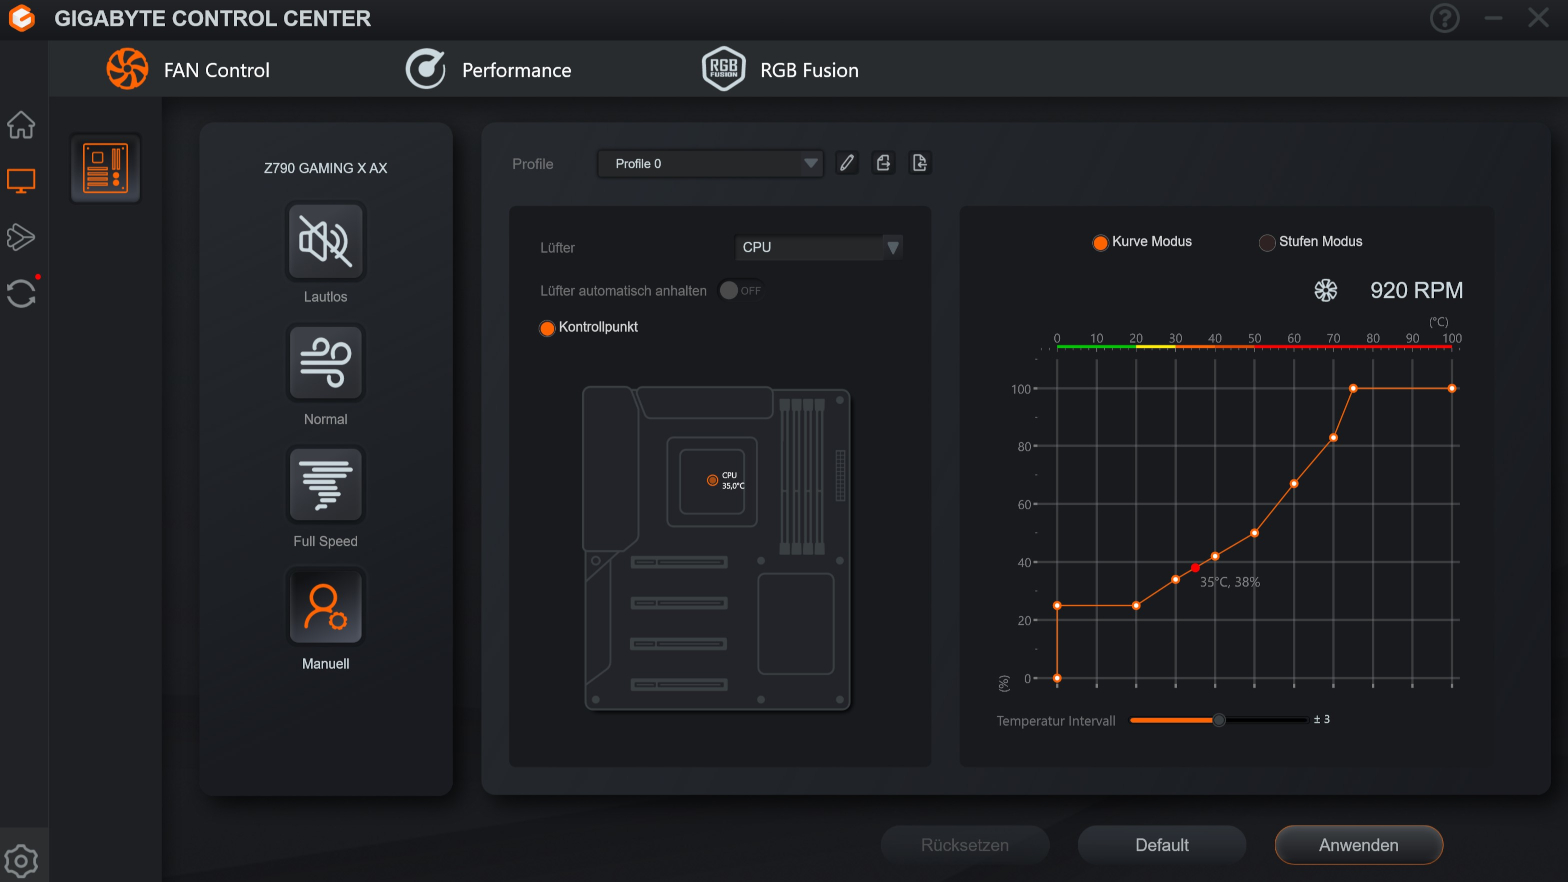The width and height of the screenshot is (1568, 882).
Task: Click the 920 RPM reading
Action: click(1416, 291)
